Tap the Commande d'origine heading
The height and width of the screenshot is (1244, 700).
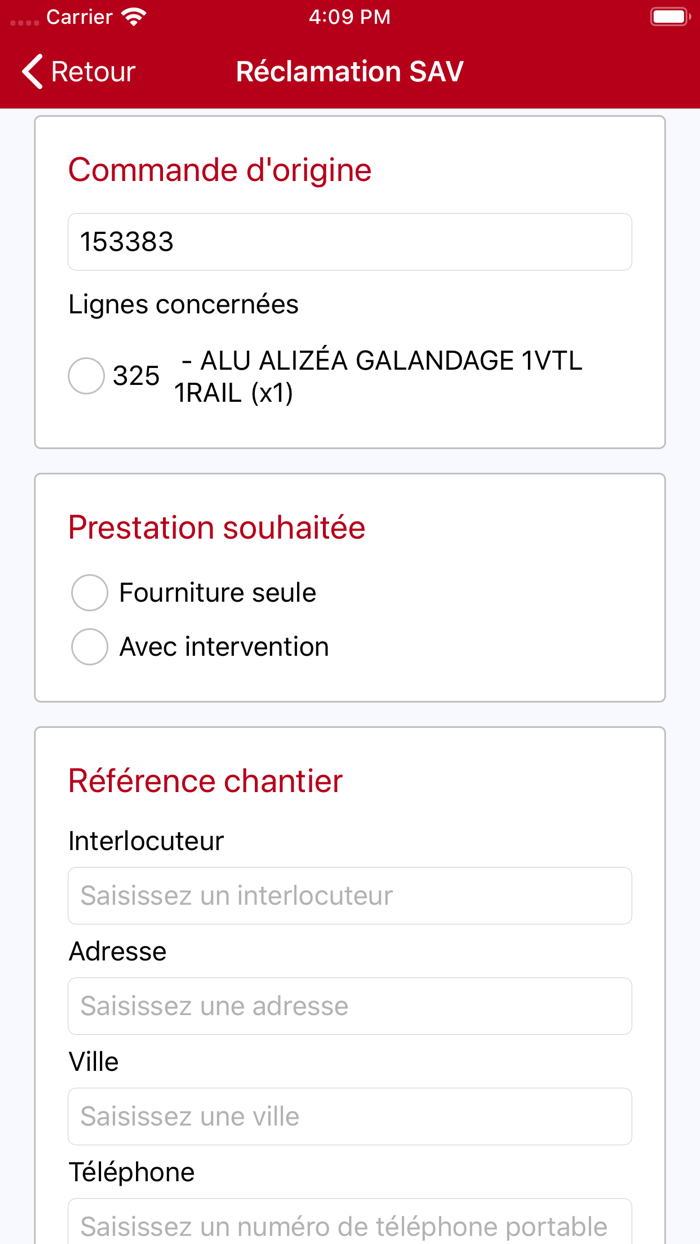pos(220,170)
